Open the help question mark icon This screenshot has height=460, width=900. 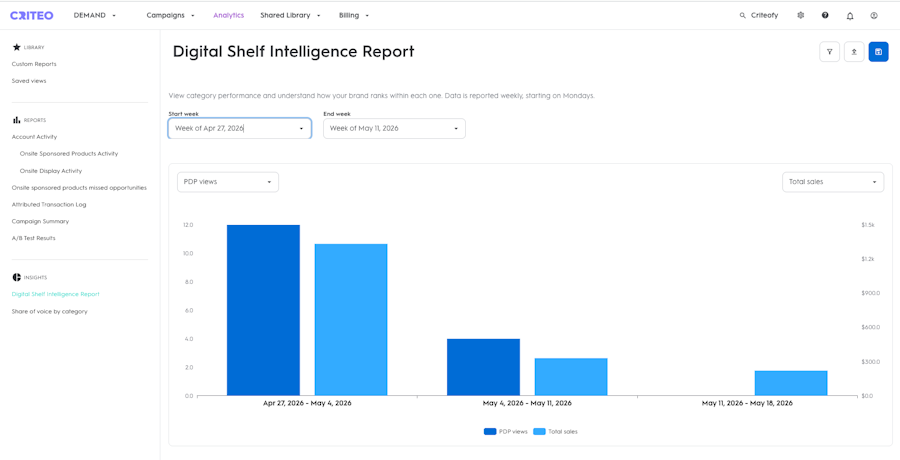(825, 16)
